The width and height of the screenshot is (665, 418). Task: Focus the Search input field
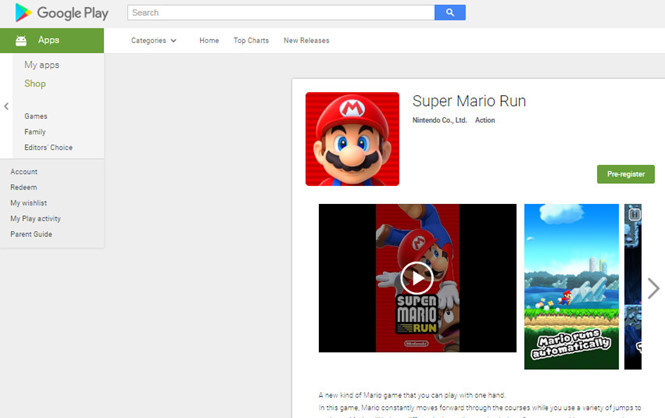[281, 13]
